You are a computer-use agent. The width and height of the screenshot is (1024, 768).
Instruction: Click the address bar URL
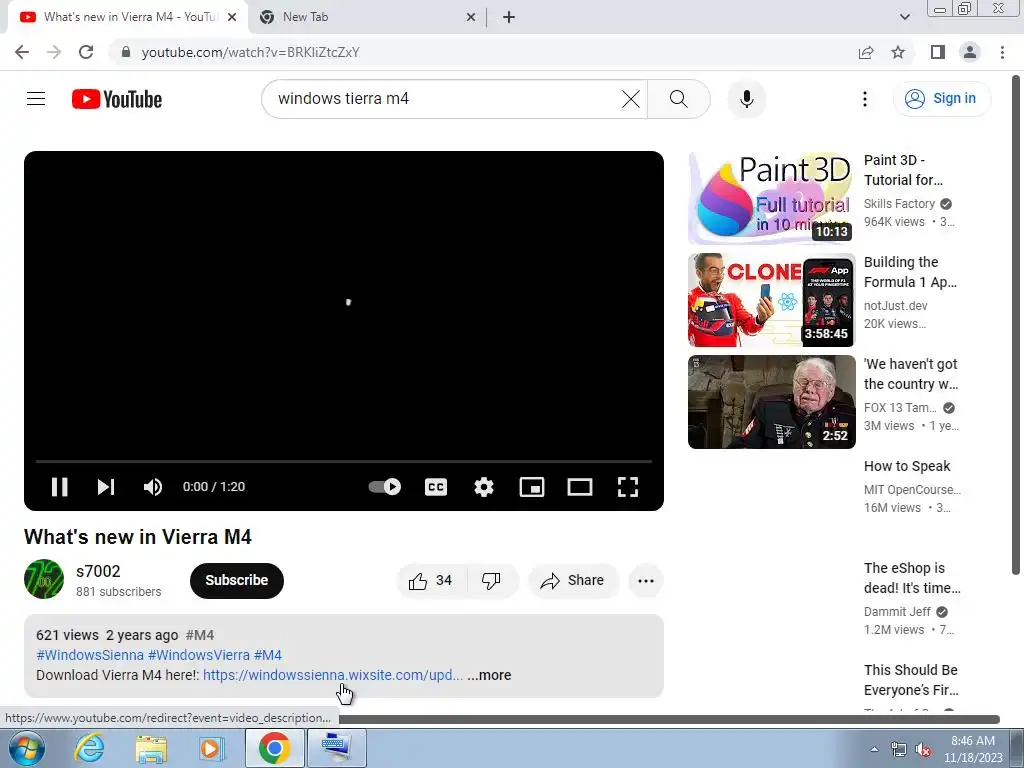point(250,52)
